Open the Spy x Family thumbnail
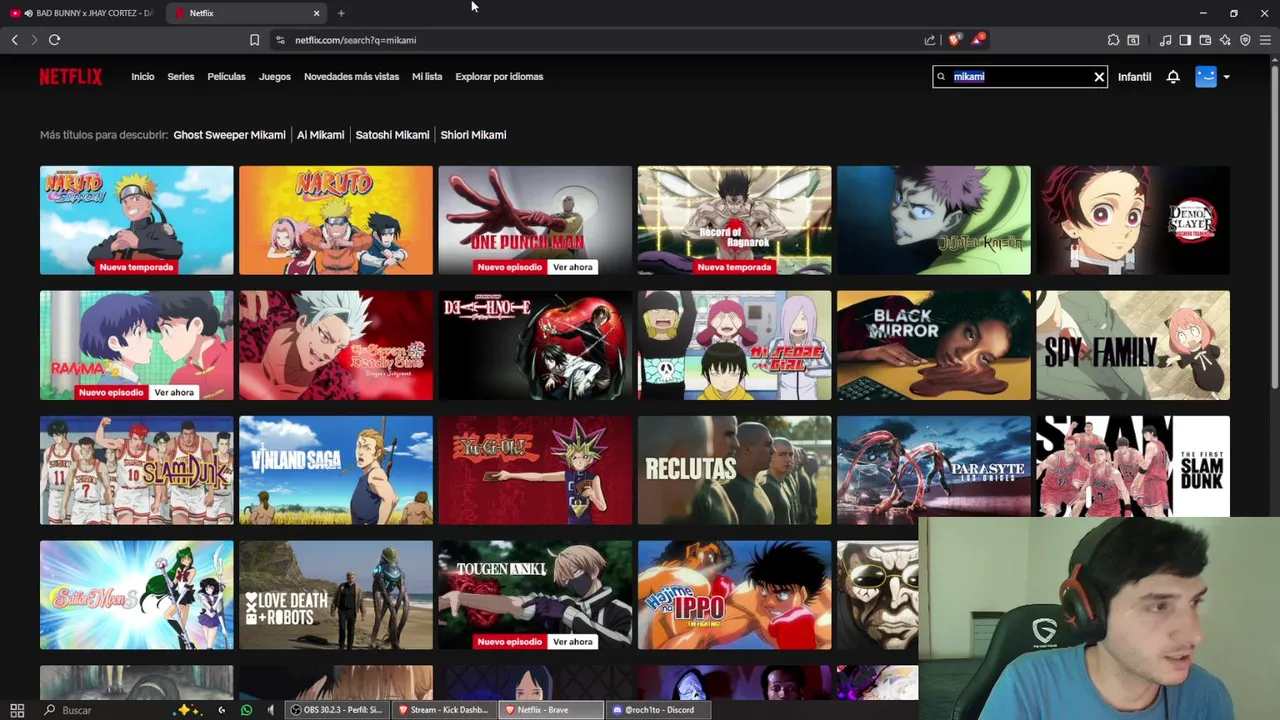1280x720 pixels. 1133,345
